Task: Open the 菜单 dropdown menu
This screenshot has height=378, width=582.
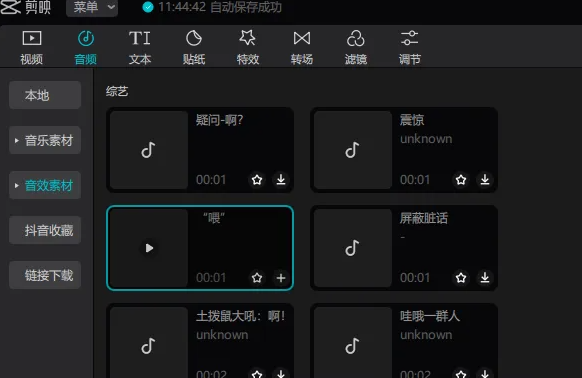Action: point(92,7)
